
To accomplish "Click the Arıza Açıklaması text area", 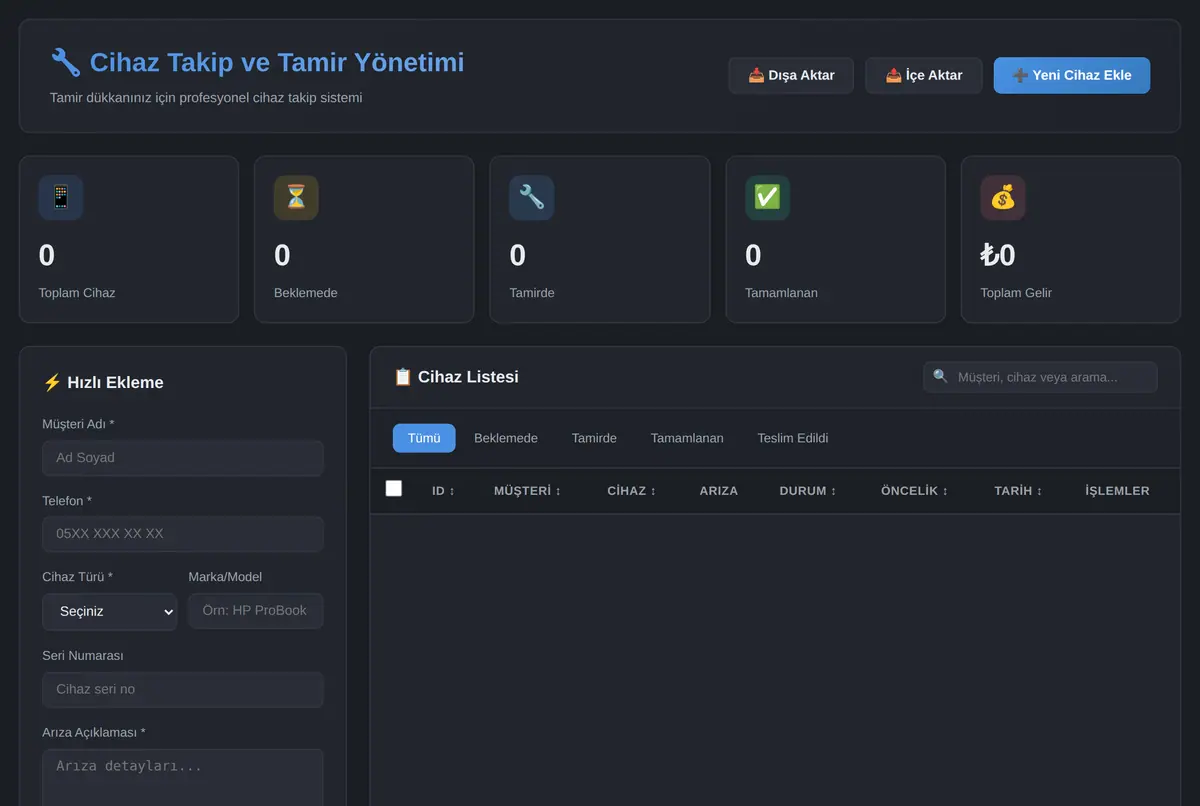I will click(x=183, y=778).
